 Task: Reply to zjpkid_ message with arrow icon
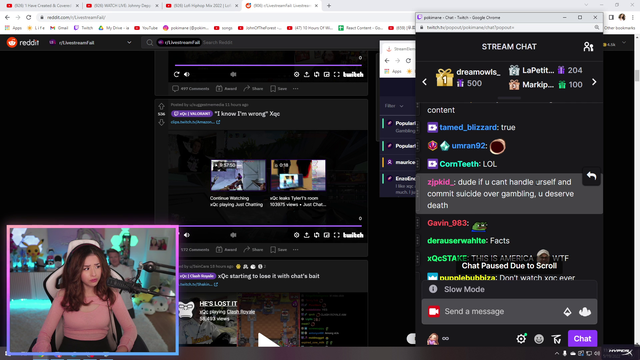591,176
